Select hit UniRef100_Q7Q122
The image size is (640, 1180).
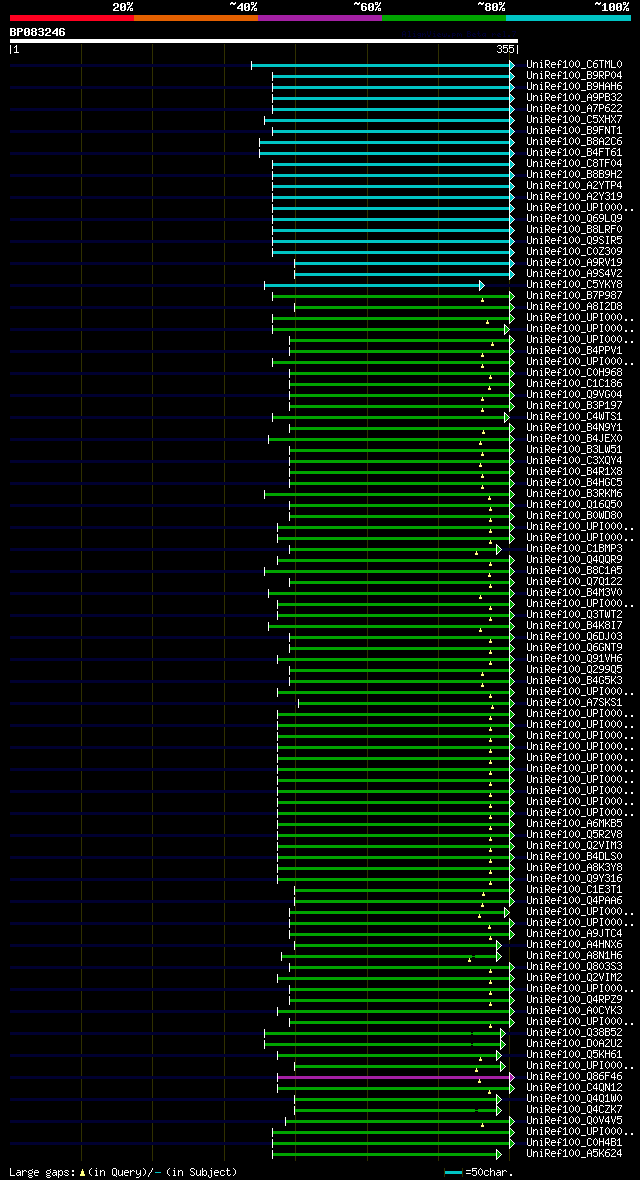click(574, 582)
